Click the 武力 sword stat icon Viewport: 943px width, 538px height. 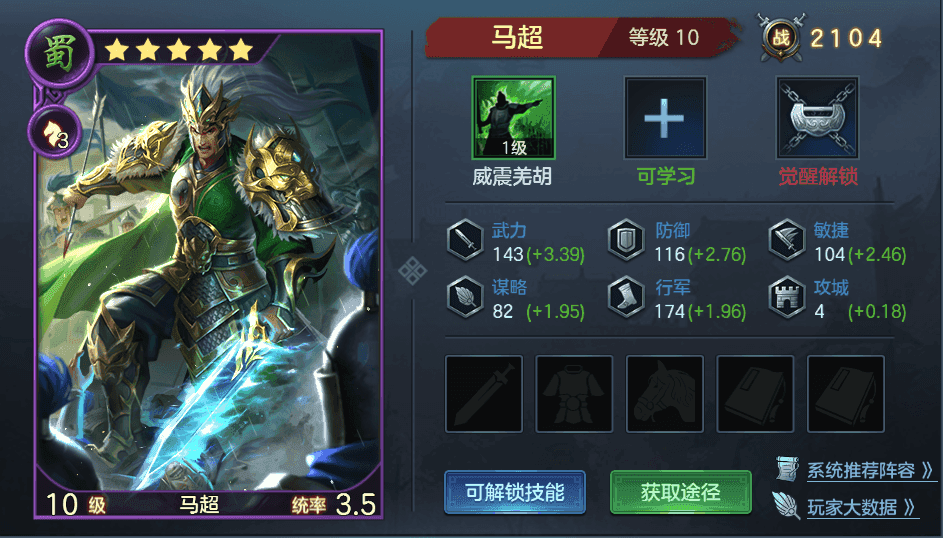click(465, 240)
